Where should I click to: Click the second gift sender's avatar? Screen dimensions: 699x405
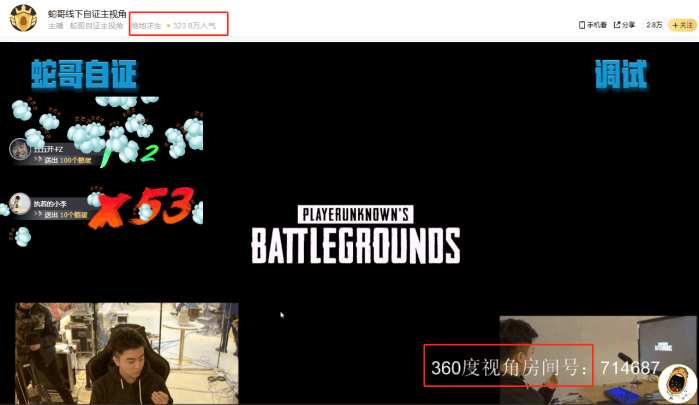(19, 204)
